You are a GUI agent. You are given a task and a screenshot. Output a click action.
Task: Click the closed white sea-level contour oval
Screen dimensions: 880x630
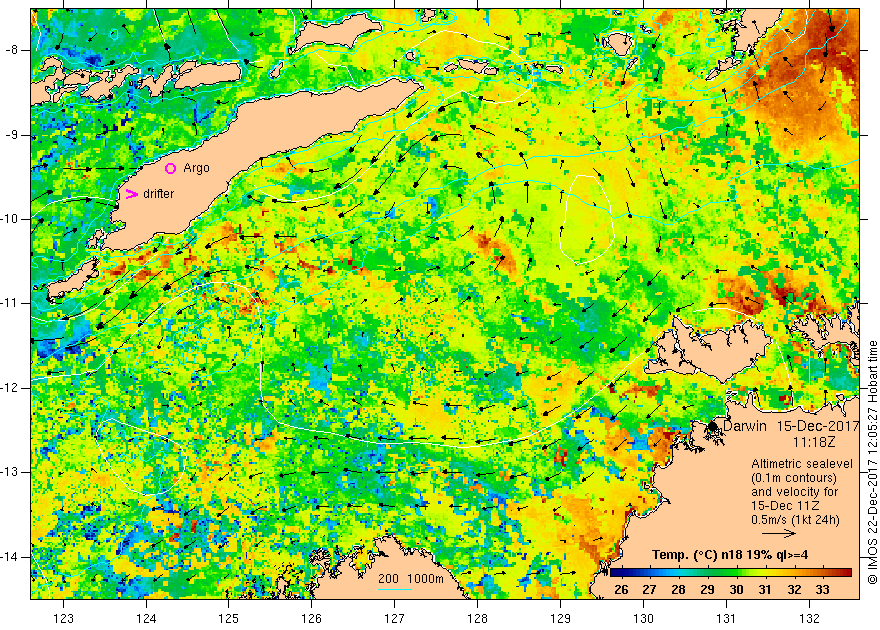pyautogui.click(x=588, y=219)
